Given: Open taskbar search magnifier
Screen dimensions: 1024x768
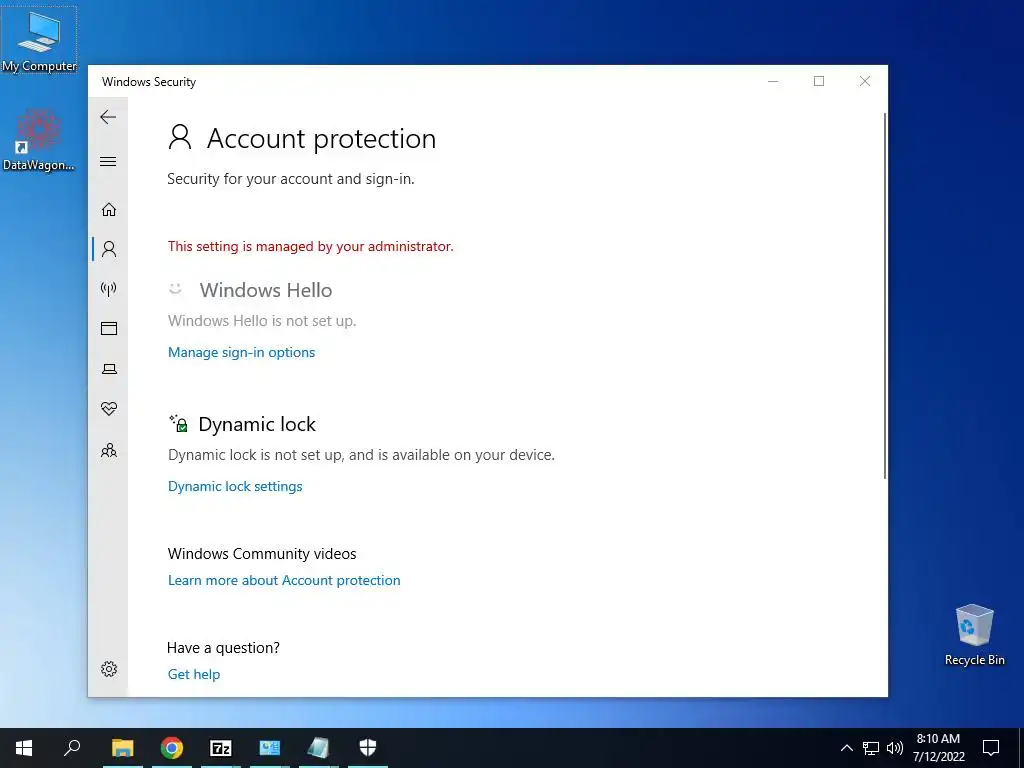Looking at the screenshot, I should tap(72, 748).
